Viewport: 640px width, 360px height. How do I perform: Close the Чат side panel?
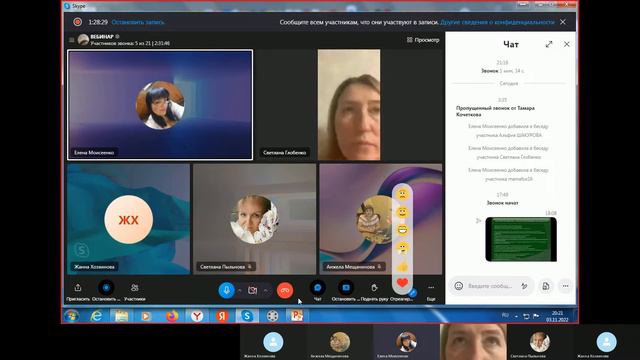tap(567, 44)
